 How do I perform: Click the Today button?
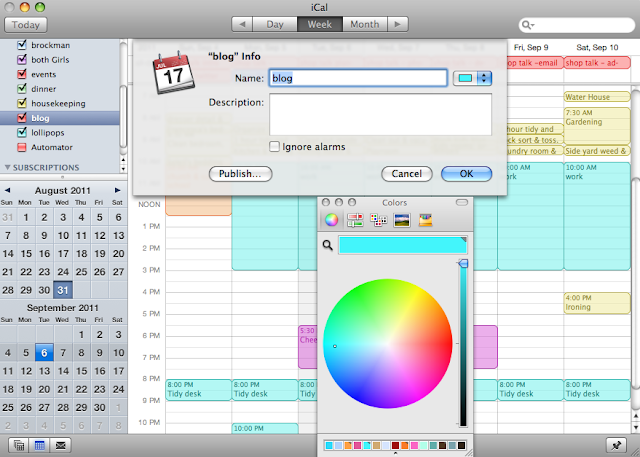coord(26,25)
